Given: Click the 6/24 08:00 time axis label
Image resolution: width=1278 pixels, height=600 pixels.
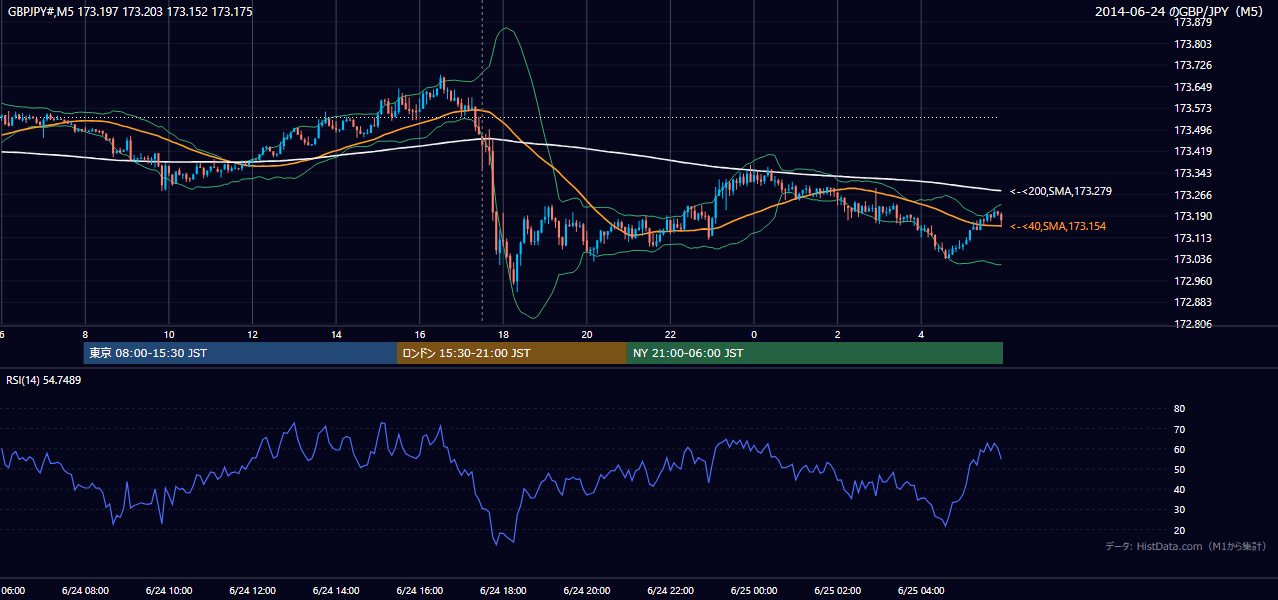Looking at the screenshot, I should [x=85, y=591].
